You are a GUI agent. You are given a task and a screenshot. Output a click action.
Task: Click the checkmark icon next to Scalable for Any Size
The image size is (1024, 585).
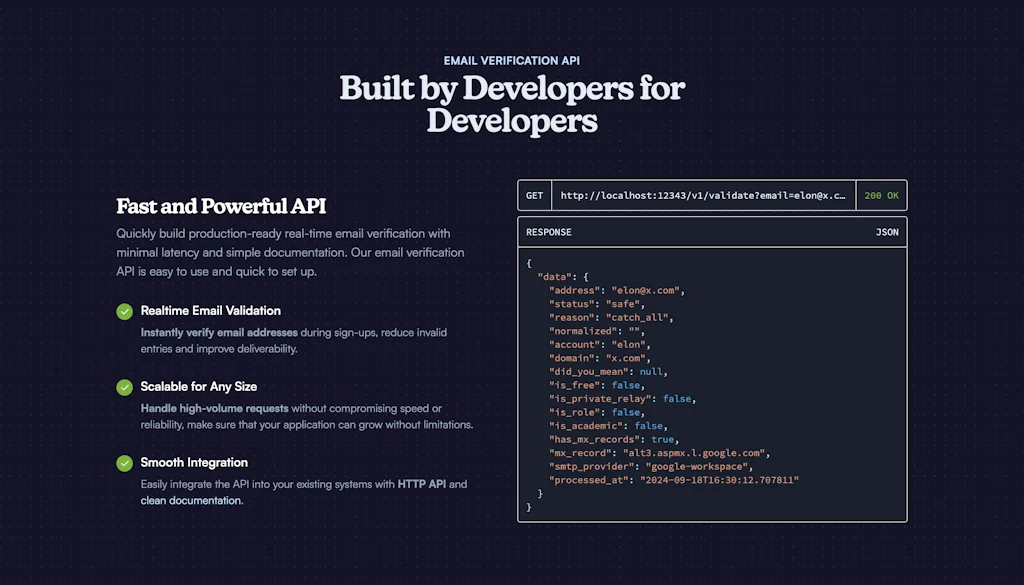click(124, 387)
